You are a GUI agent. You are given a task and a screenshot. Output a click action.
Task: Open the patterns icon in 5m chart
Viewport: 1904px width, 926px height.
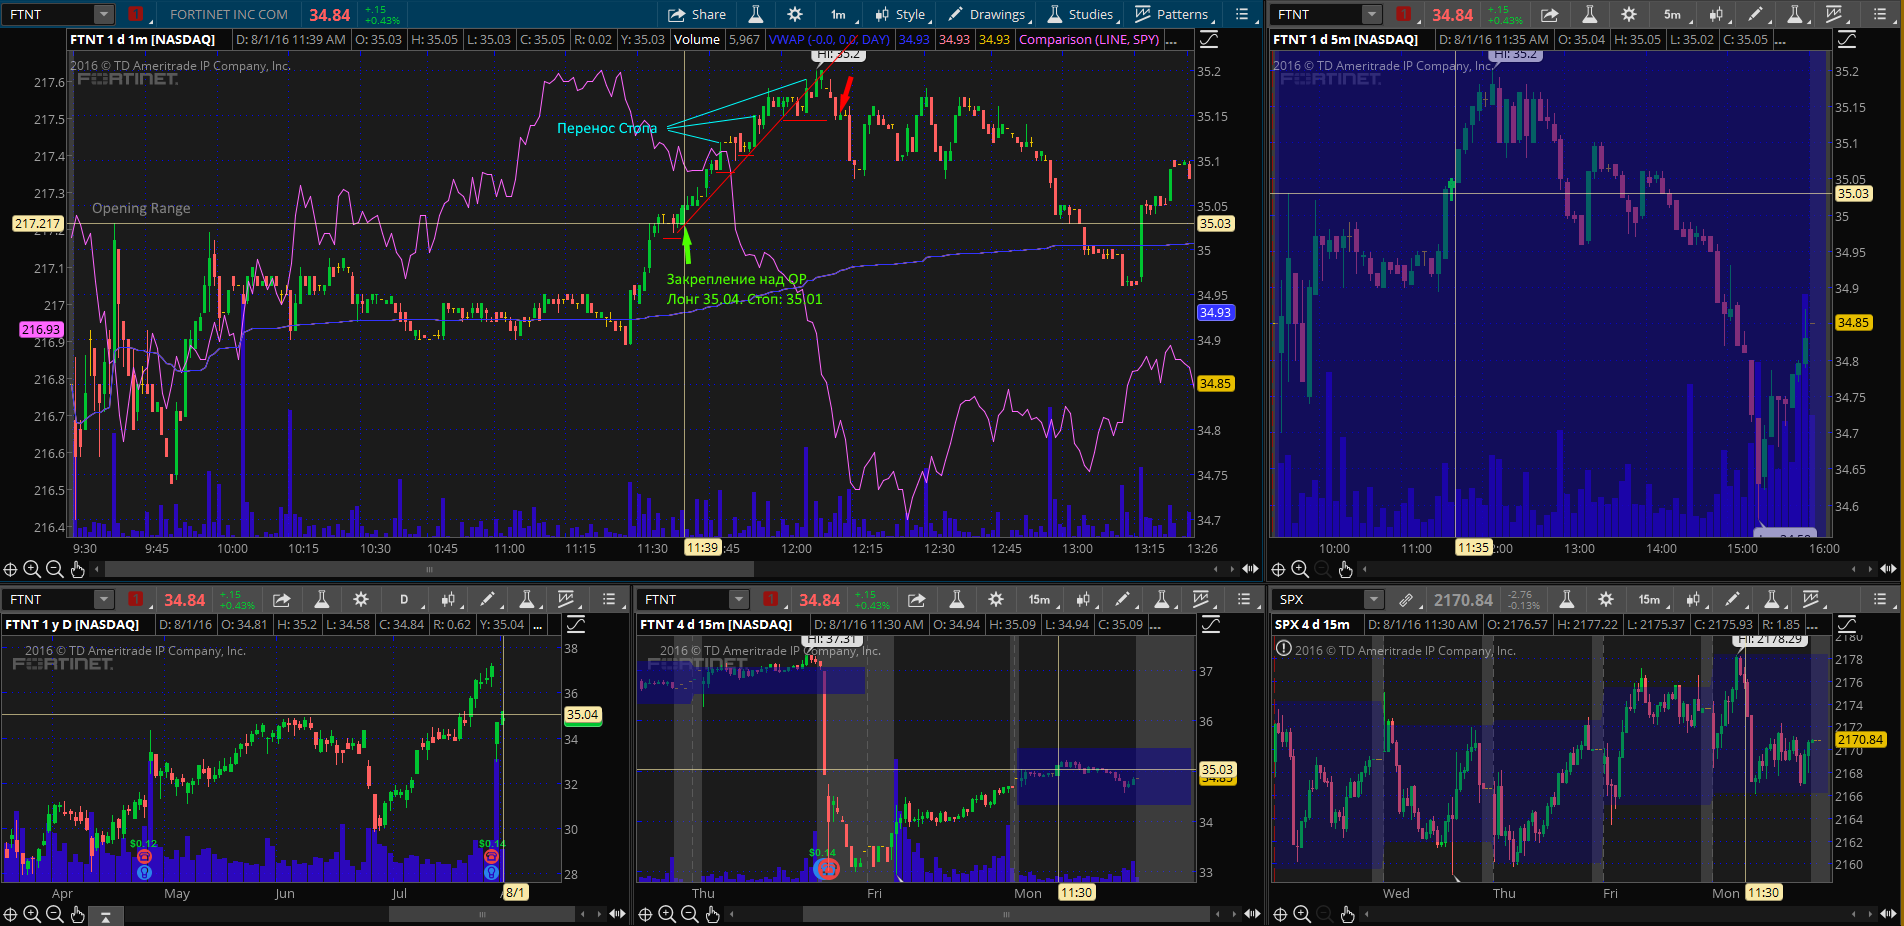[x=1834, y=14]
